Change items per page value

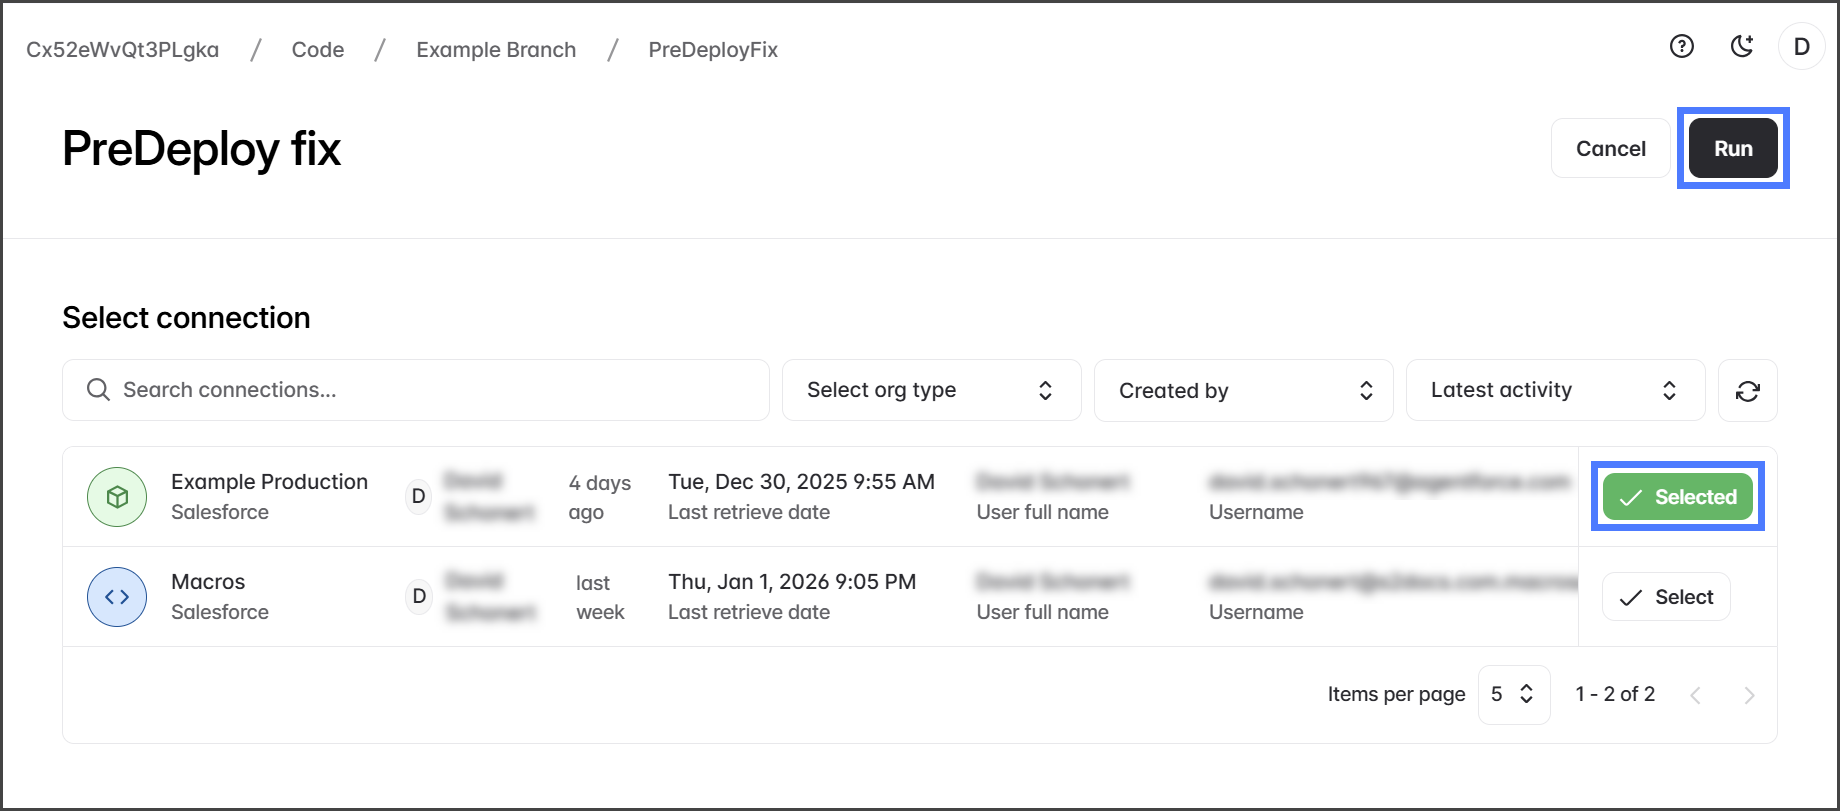[1513, 695]
